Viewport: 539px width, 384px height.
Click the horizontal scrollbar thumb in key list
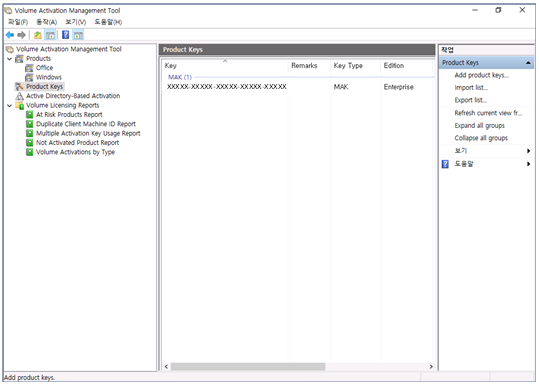pyautogui.click(x=248, y=366)
